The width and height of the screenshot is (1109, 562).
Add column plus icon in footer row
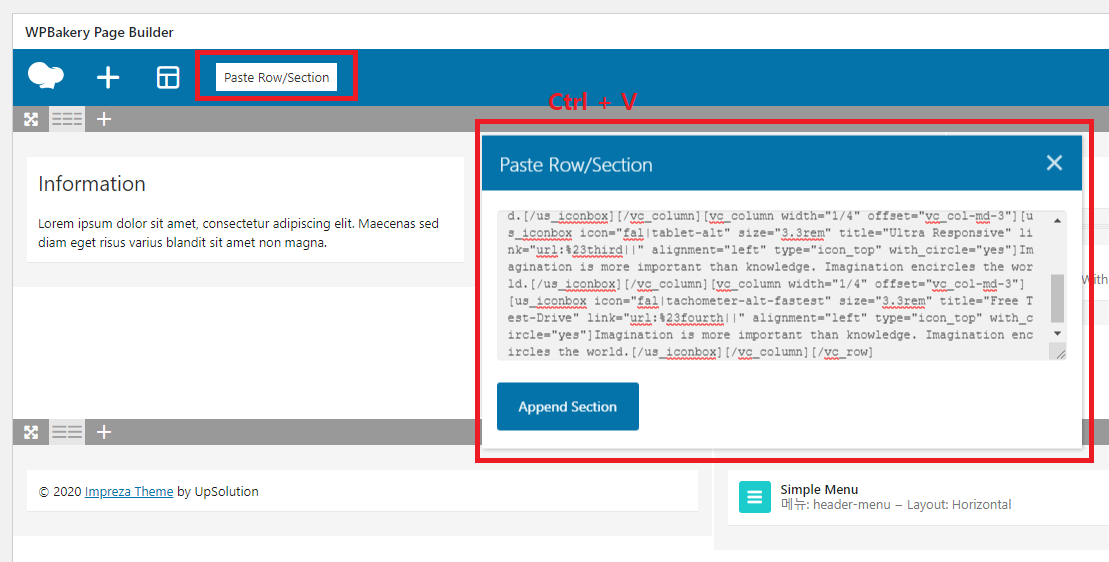(x=104, y=432)
